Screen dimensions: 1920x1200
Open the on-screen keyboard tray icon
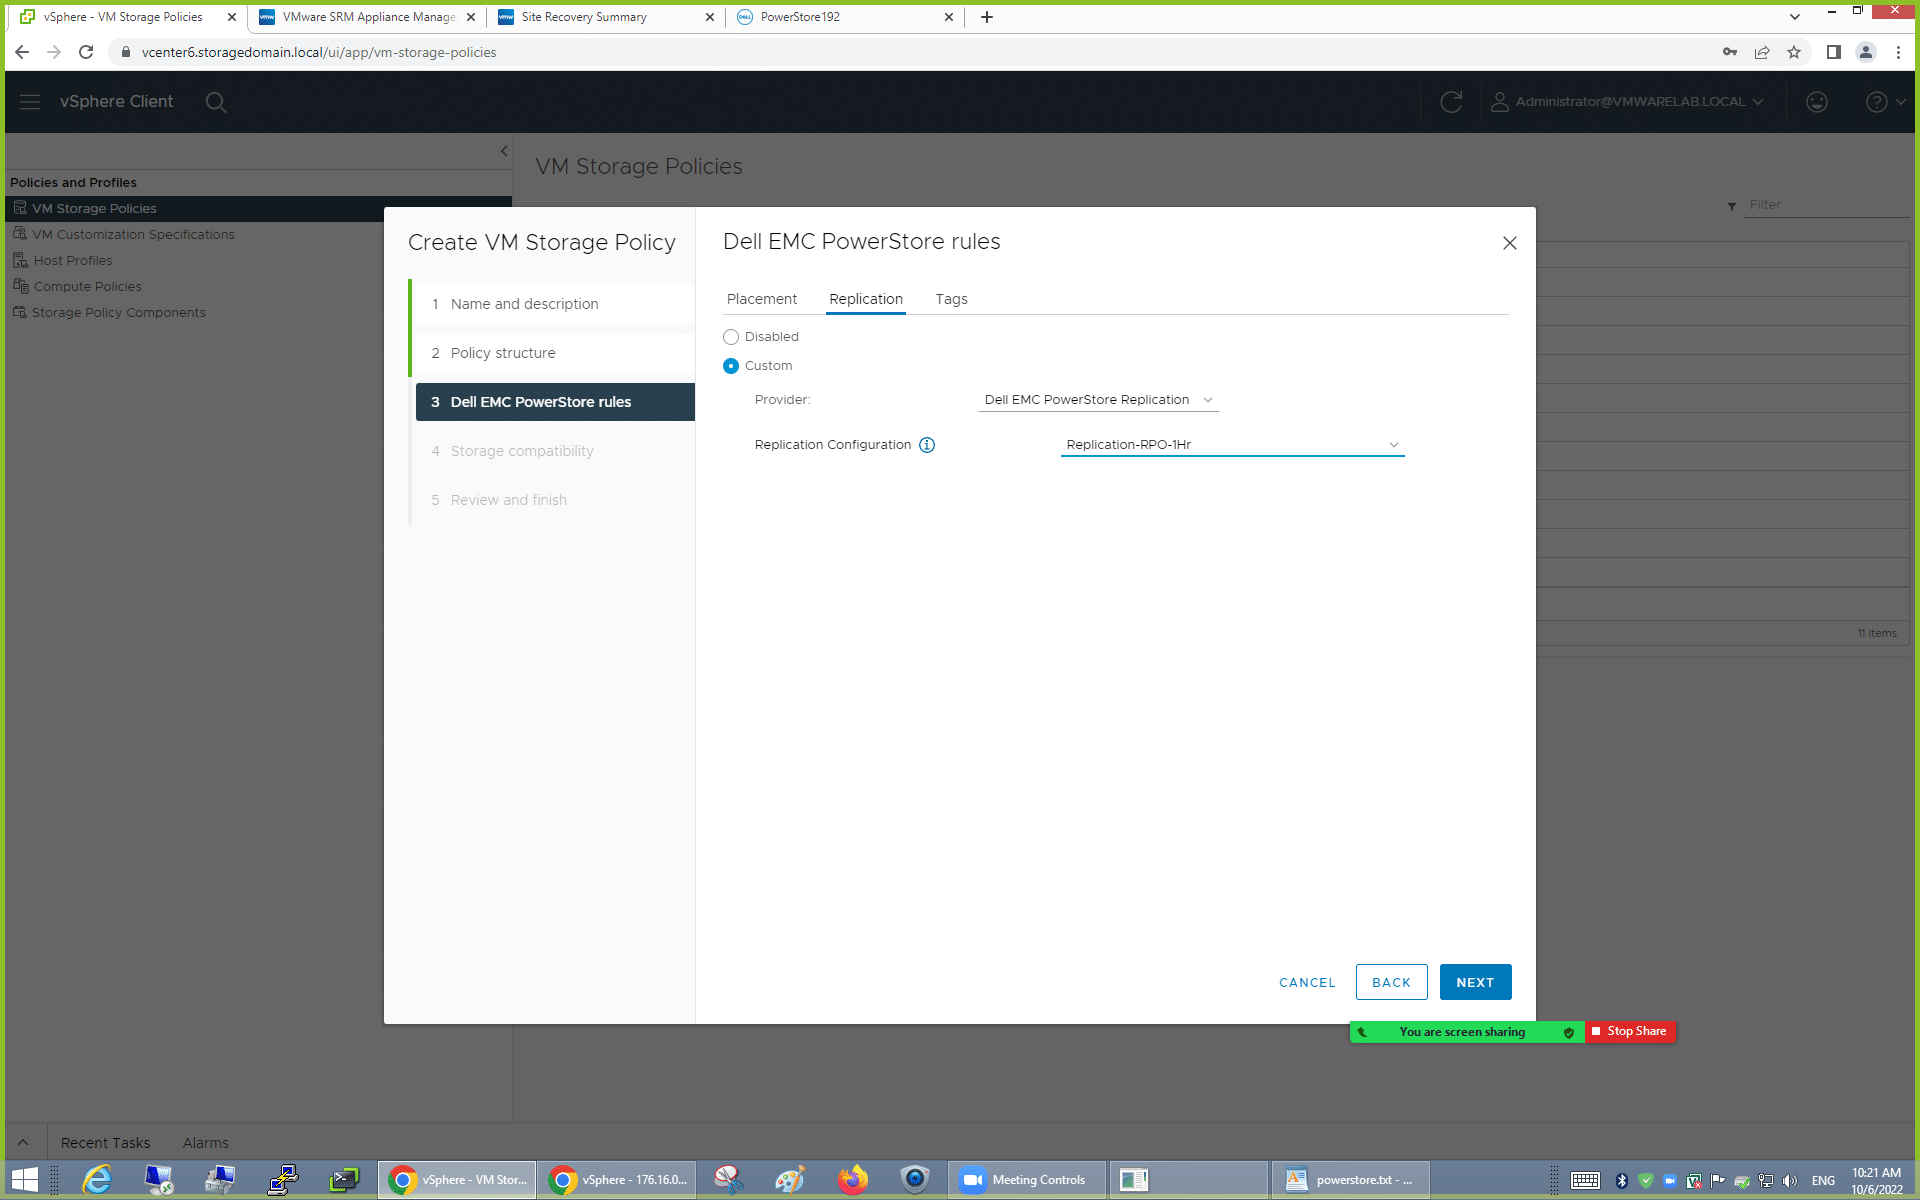pos(1586,1181)
